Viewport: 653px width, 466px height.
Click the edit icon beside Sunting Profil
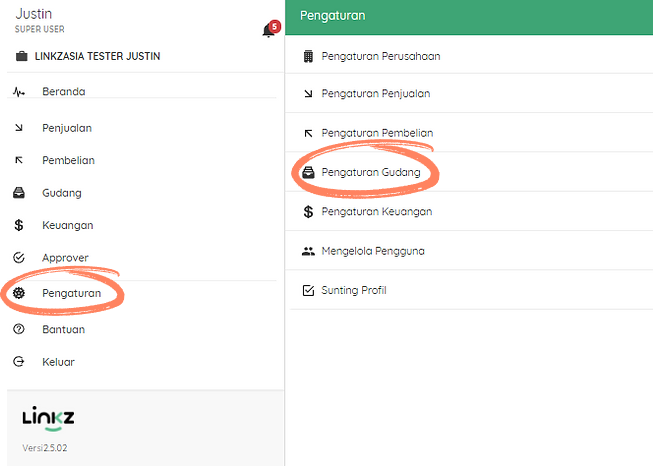click(308, 290)
